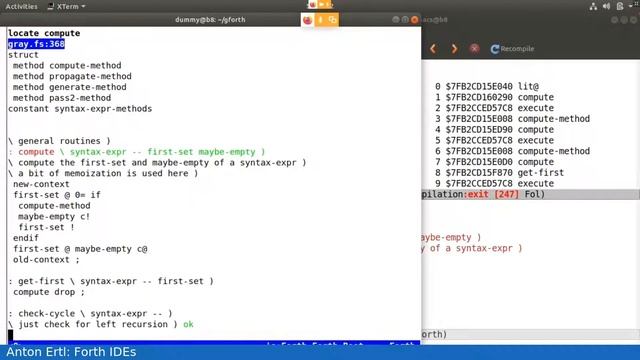This screenshot has width=640, height=360.
Task: Click the red stop icon in Emacs toolbar
Action: point(474,49)
